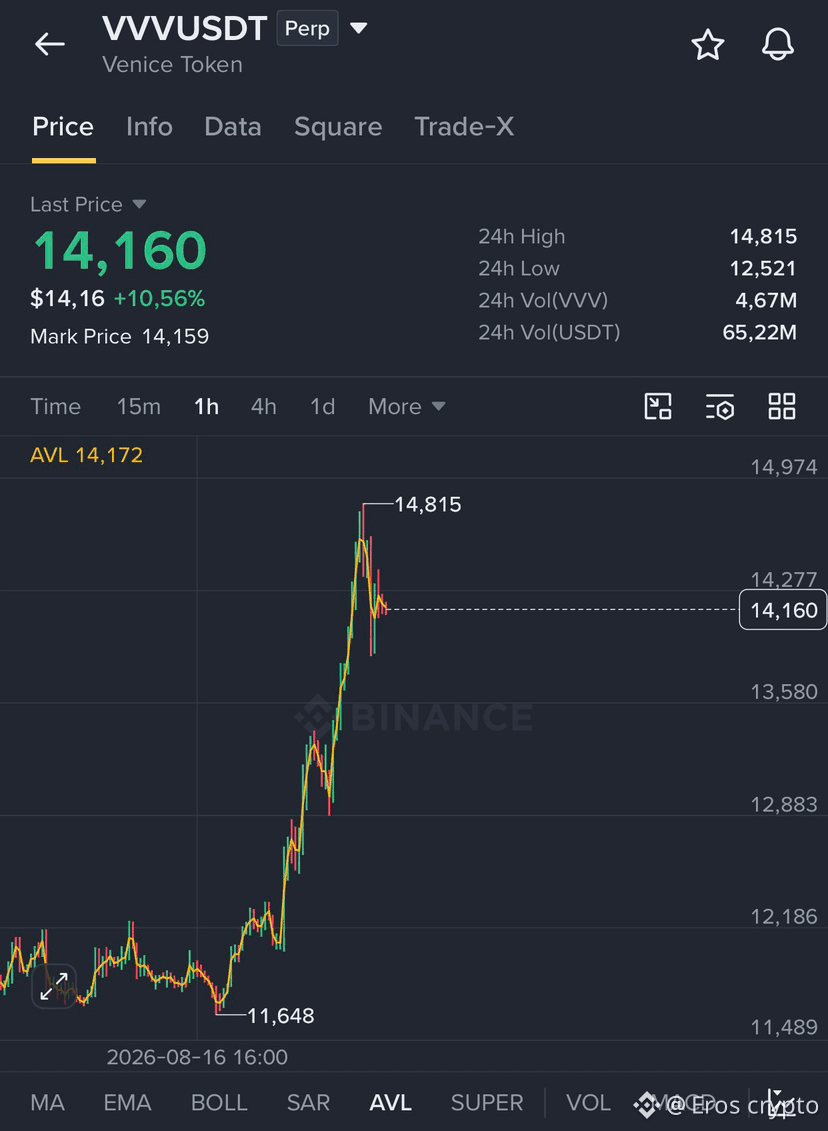Click the 11,489 price axis label

[784, 1027]
